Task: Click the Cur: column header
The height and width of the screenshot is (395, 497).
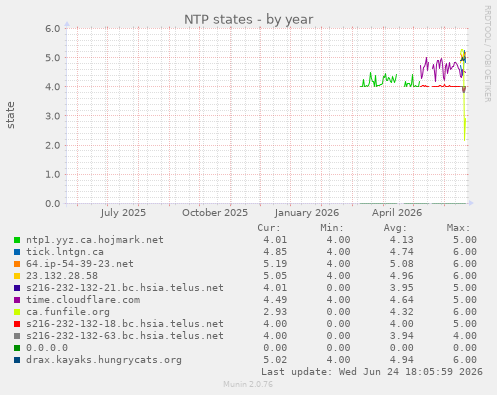Action: (x=269, y=228)
